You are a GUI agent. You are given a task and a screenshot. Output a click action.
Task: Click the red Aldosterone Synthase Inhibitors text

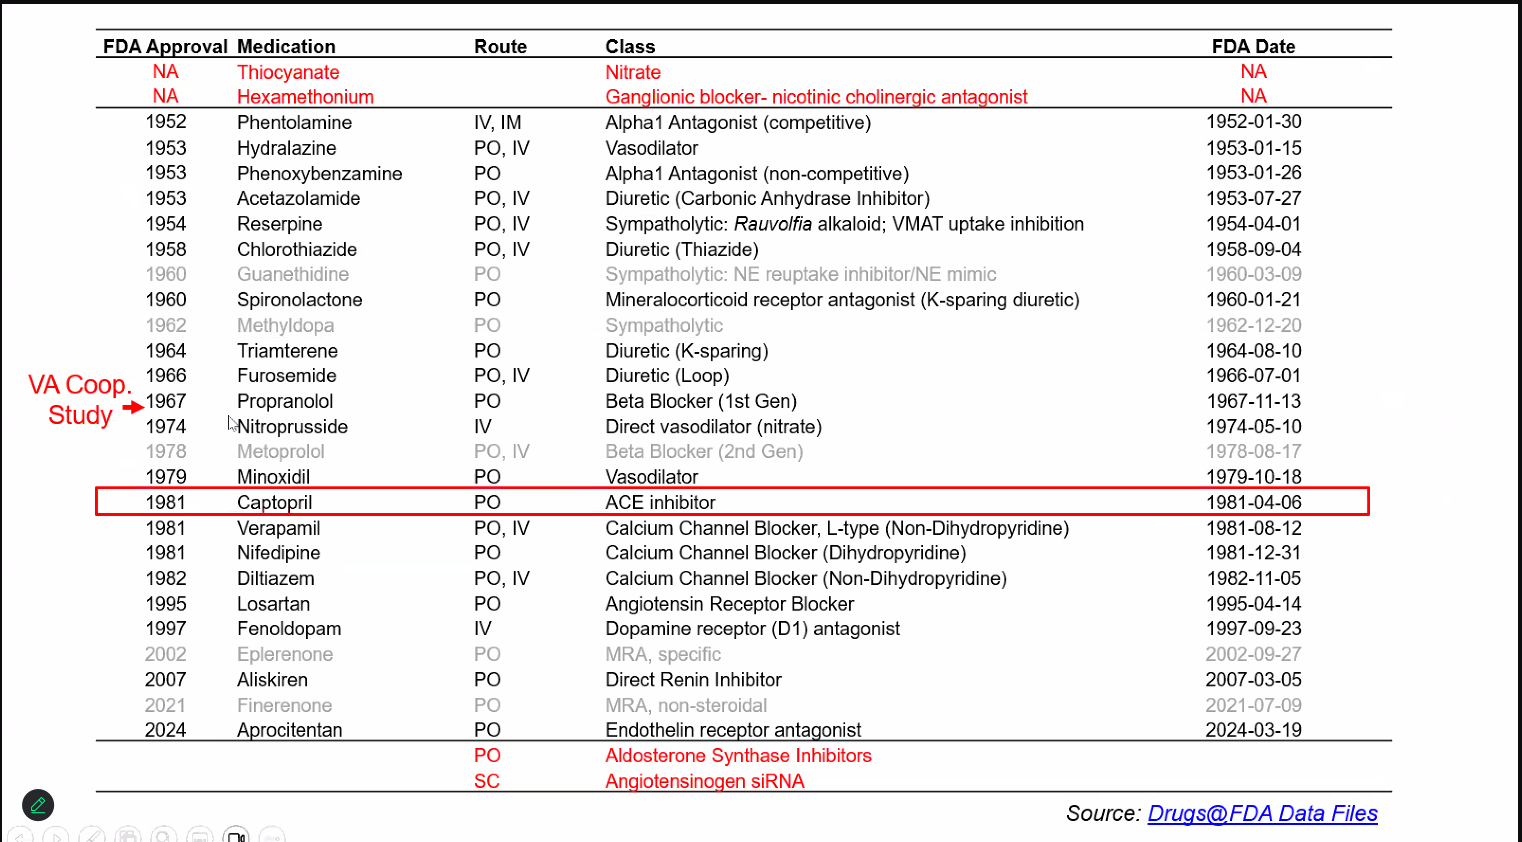[738, 755]
